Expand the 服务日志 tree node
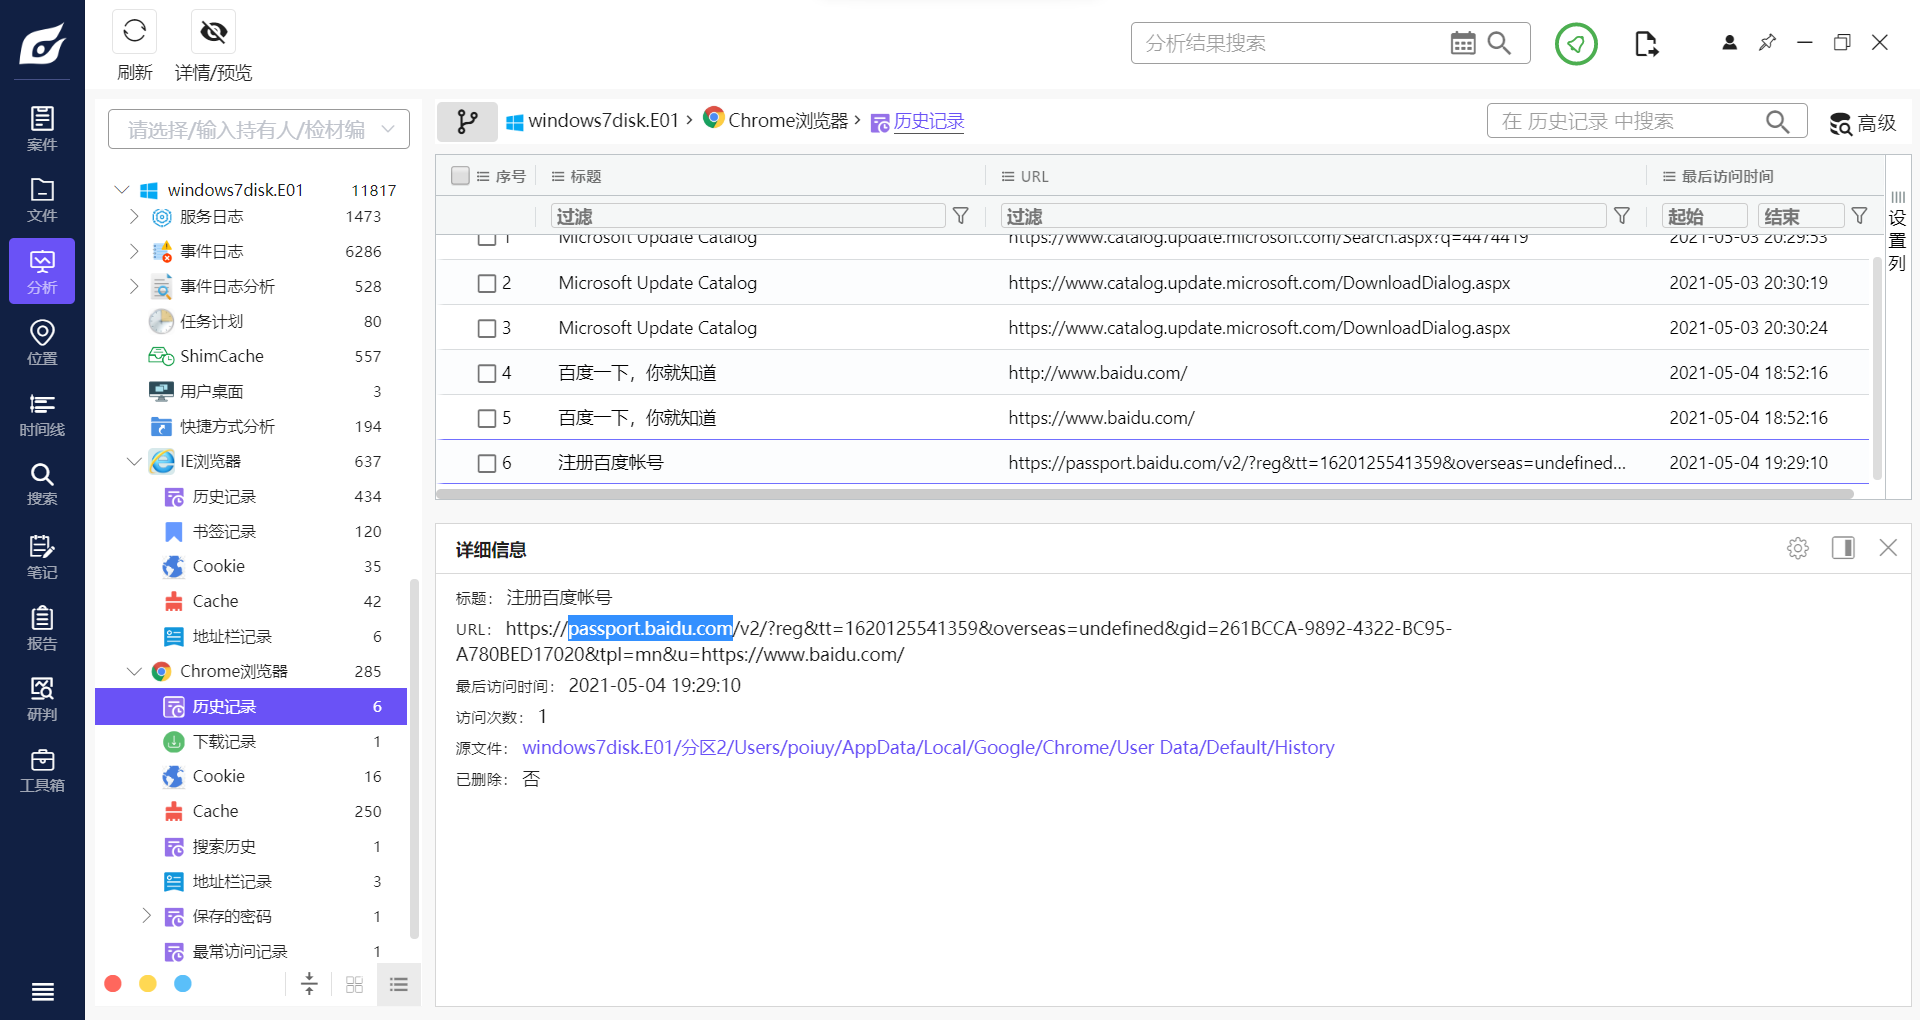Screen dimensions: 1920x1020 [134, 217]
